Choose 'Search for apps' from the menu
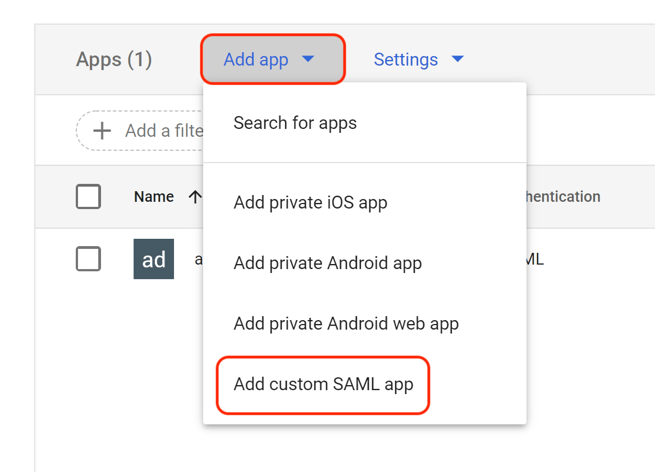Viewport: 655px width, 472px height. click(x=295, y=123)
